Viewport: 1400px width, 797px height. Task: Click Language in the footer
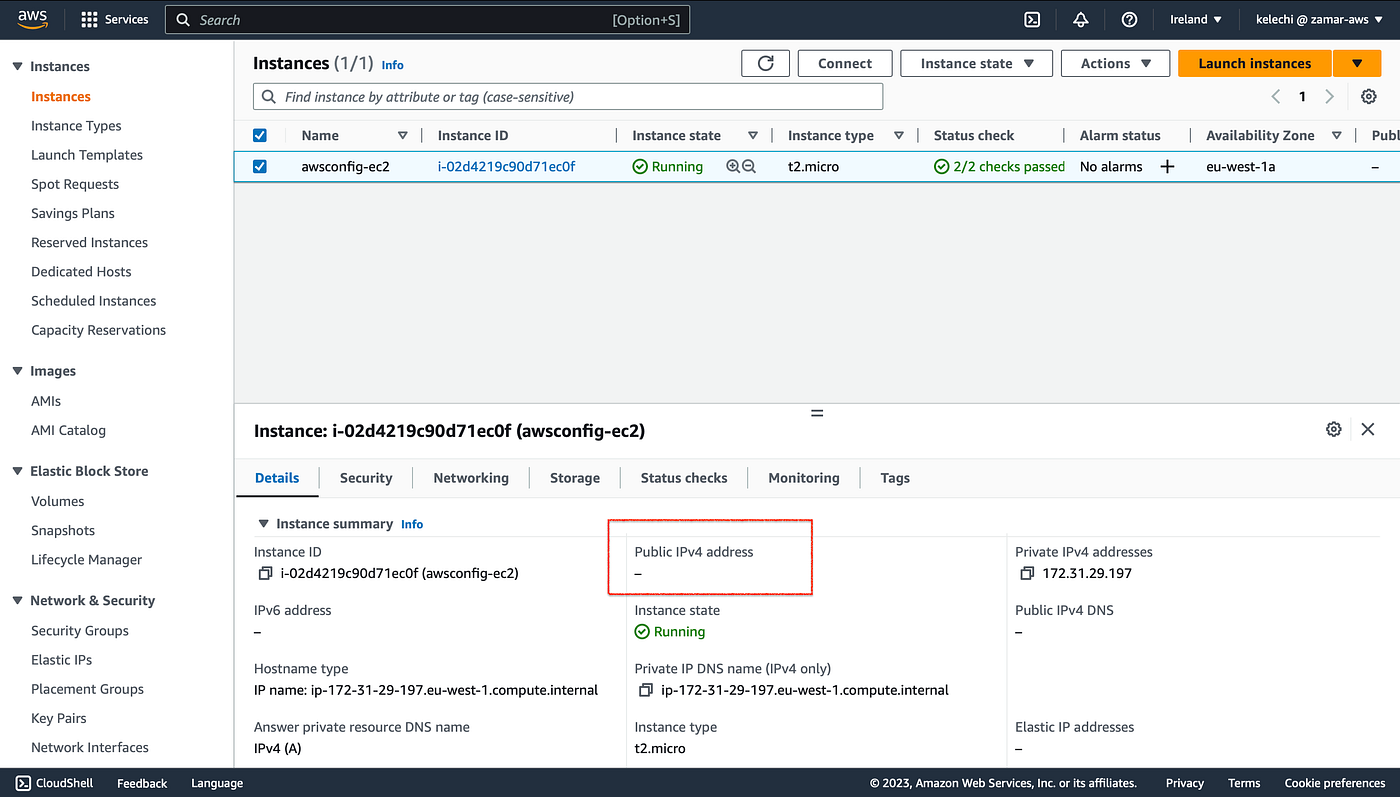click(217, 783)
